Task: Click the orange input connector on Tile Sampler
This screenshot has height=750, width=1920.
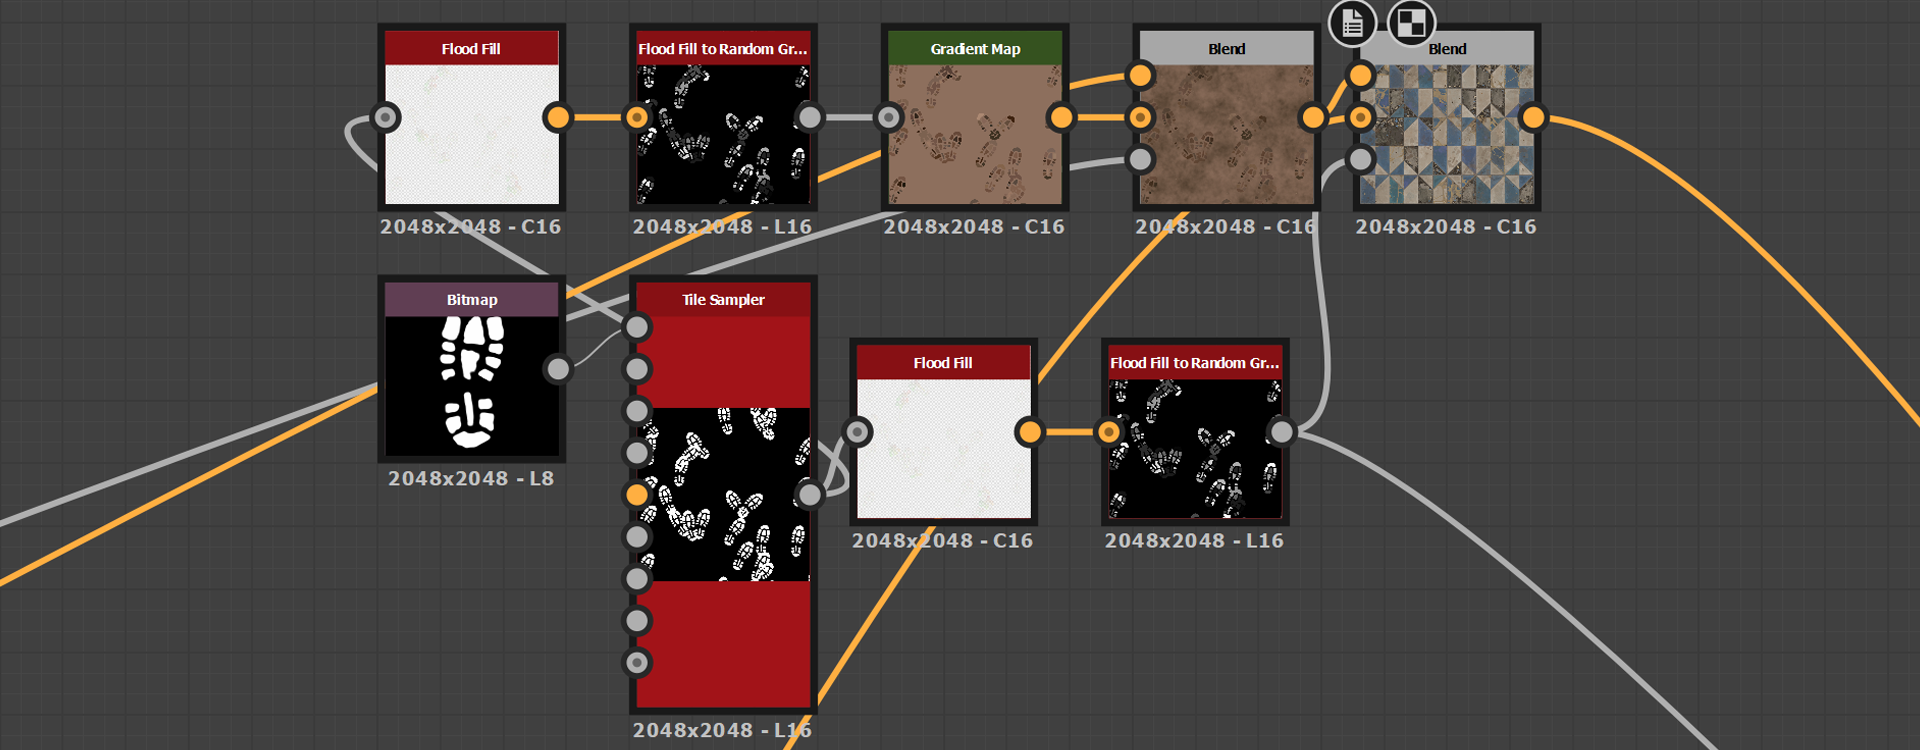Action: tap(637, 495)
